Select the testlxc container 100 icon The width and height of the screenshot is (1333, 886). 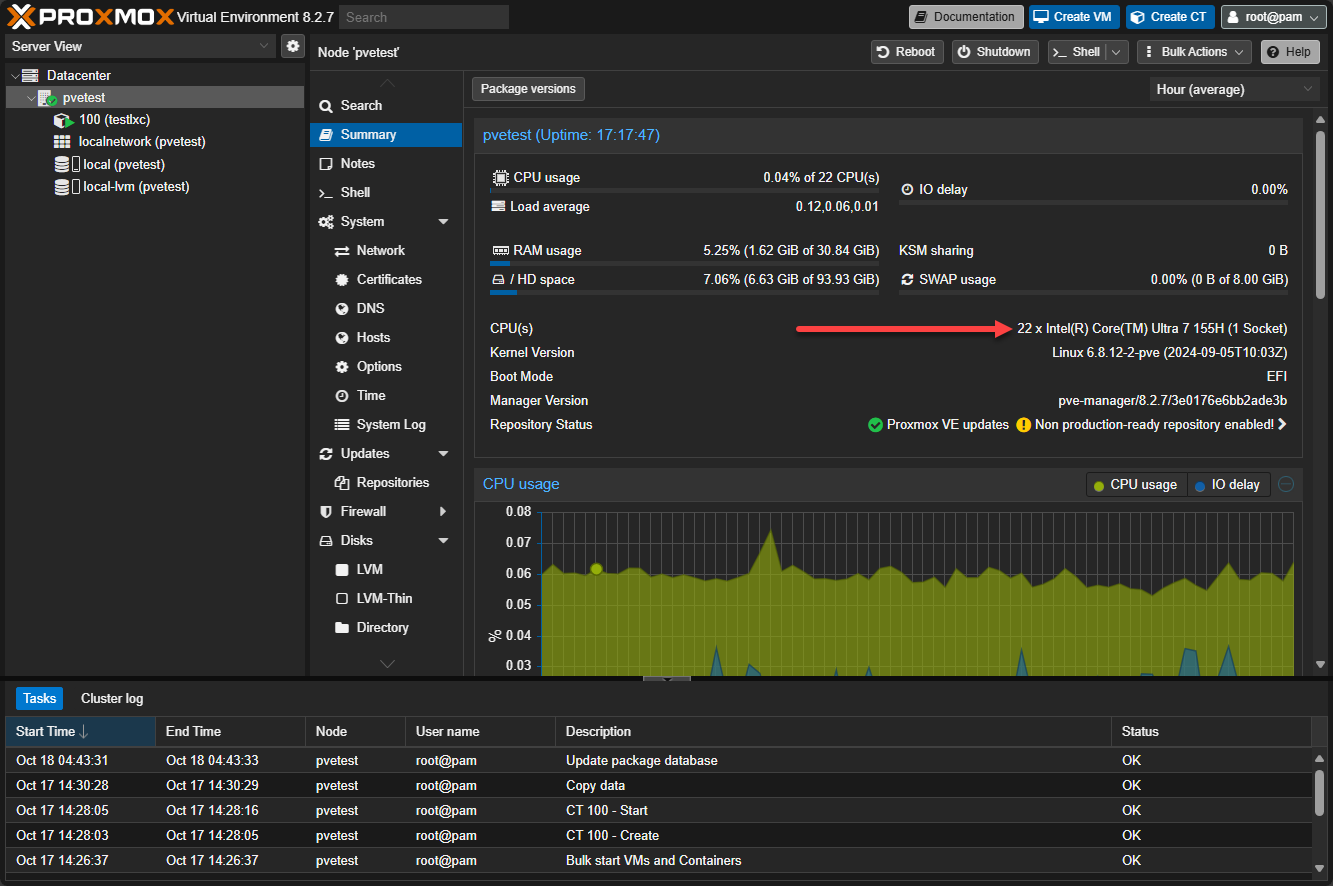[x=63, y=120]
